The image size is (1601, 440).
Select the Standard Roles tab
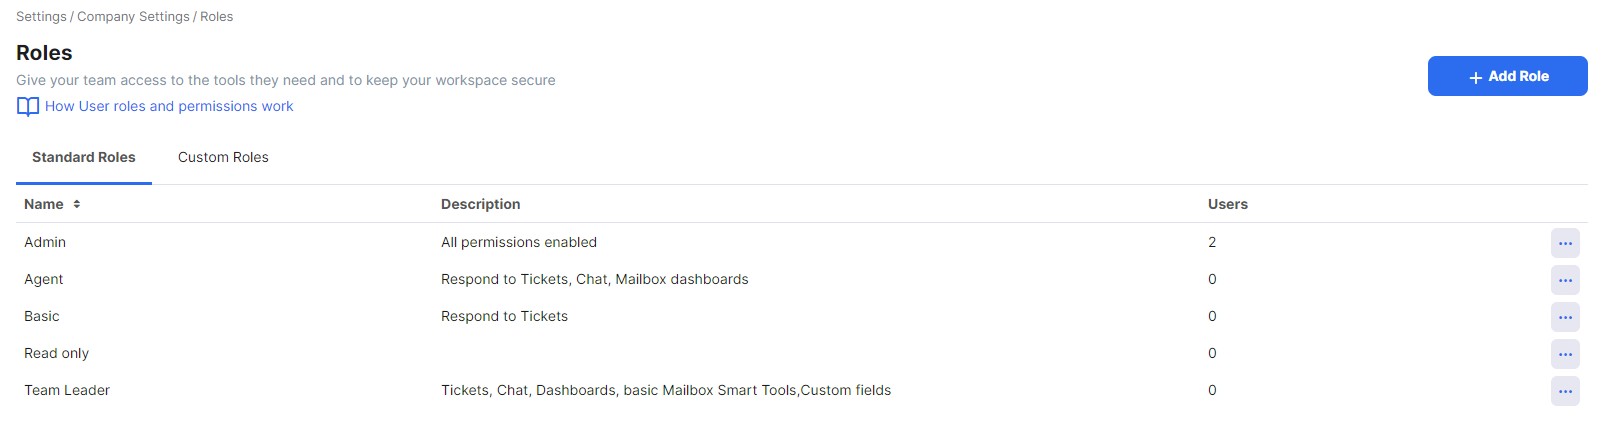84,157
